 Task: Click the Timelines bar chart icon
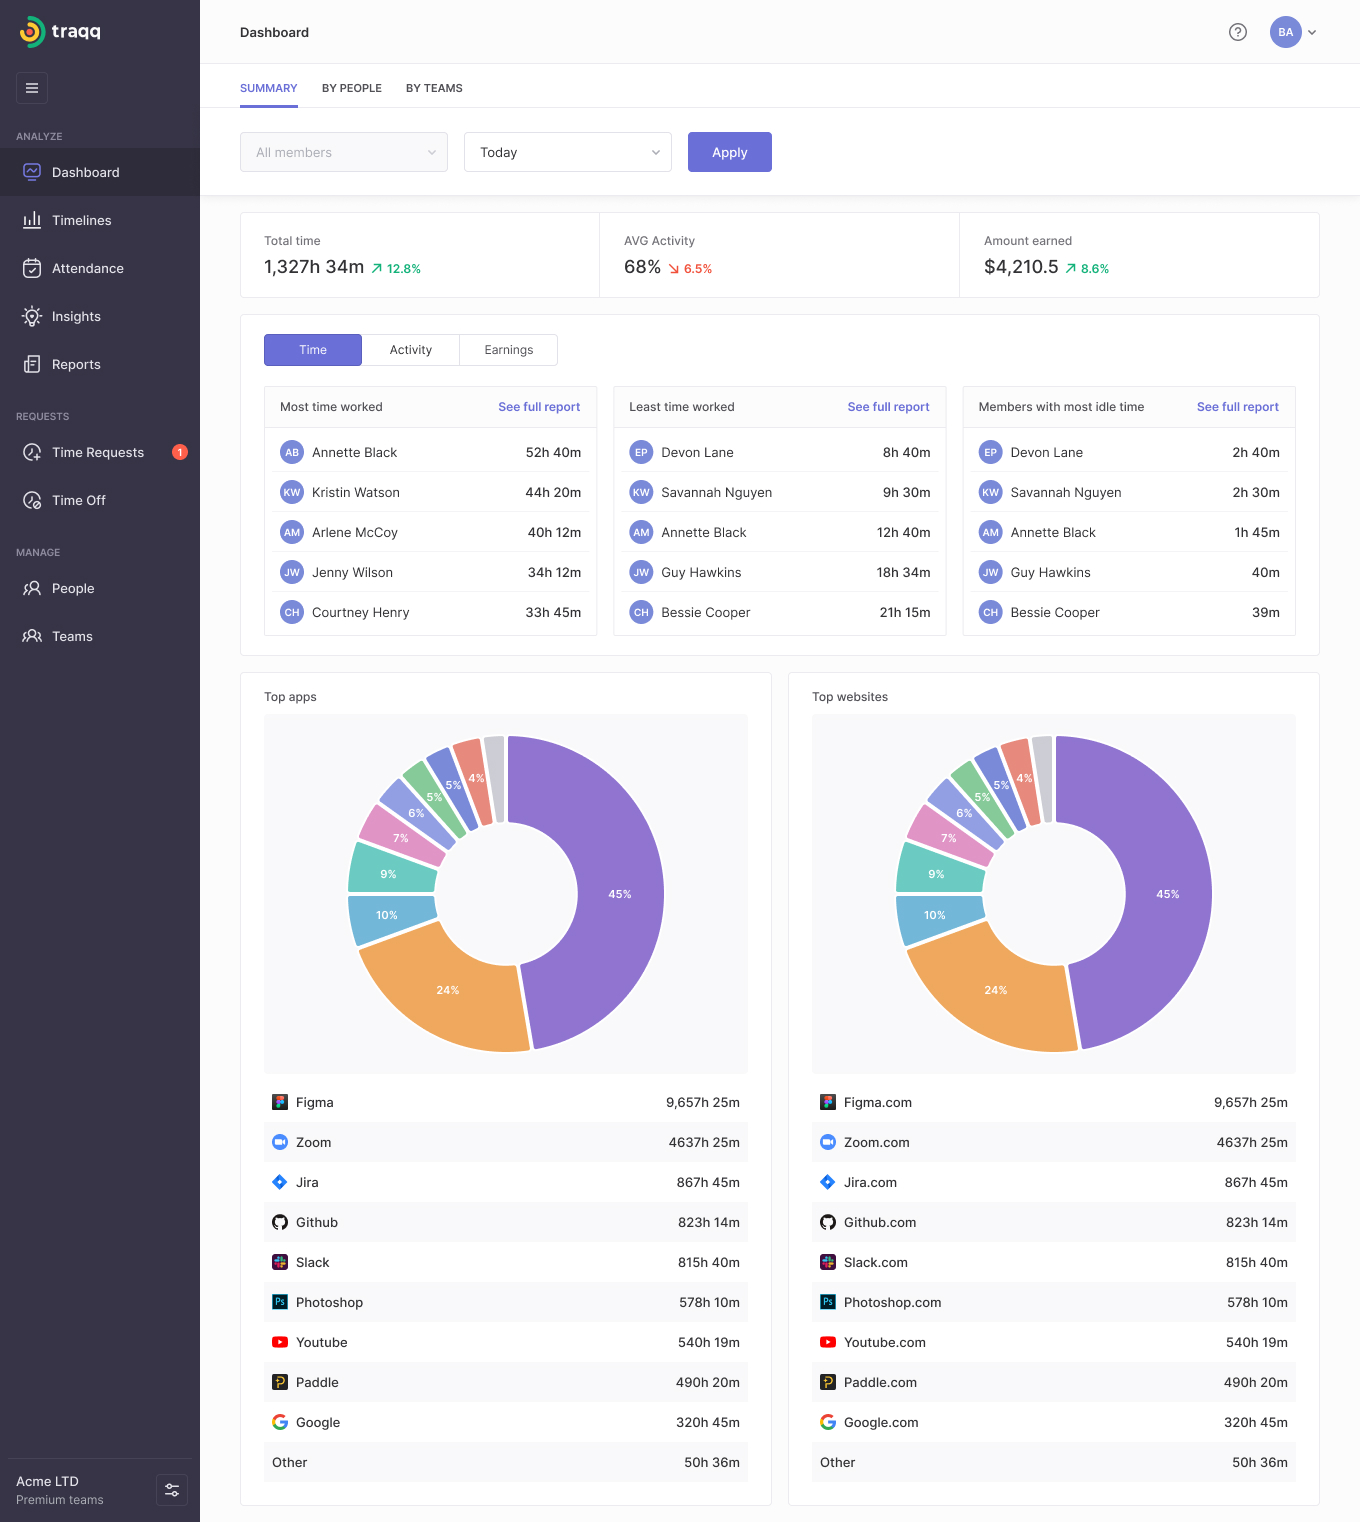click(32, 220)
